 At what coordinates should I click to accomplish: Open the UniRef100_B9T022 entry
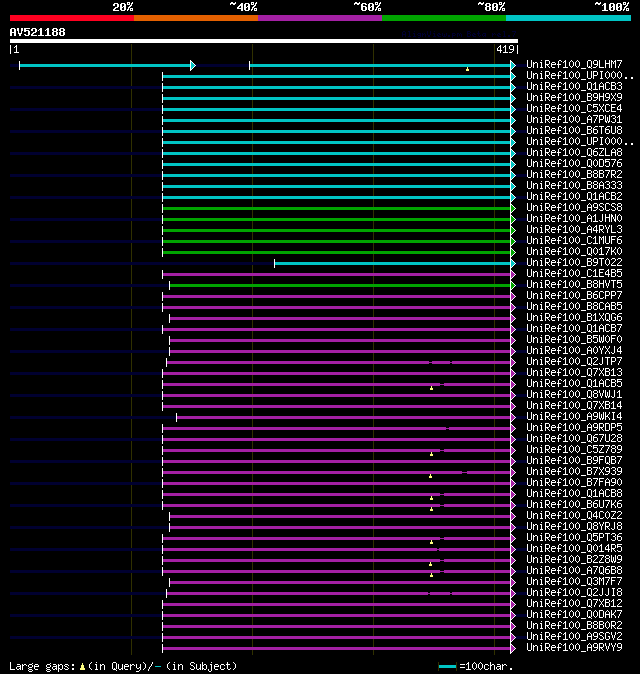574,263
